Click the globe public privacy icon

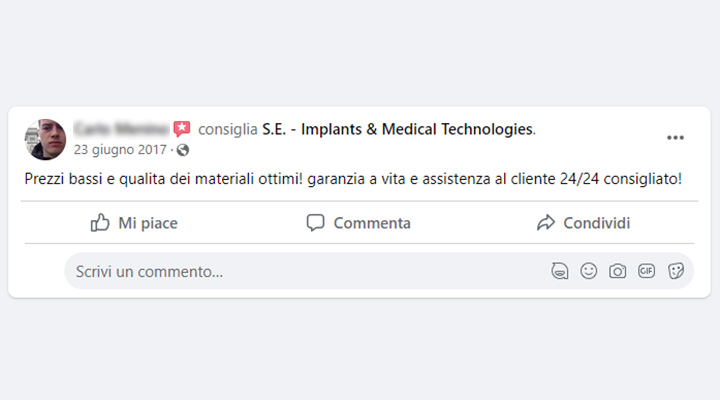pyautogui.click(x=183, y=150)
